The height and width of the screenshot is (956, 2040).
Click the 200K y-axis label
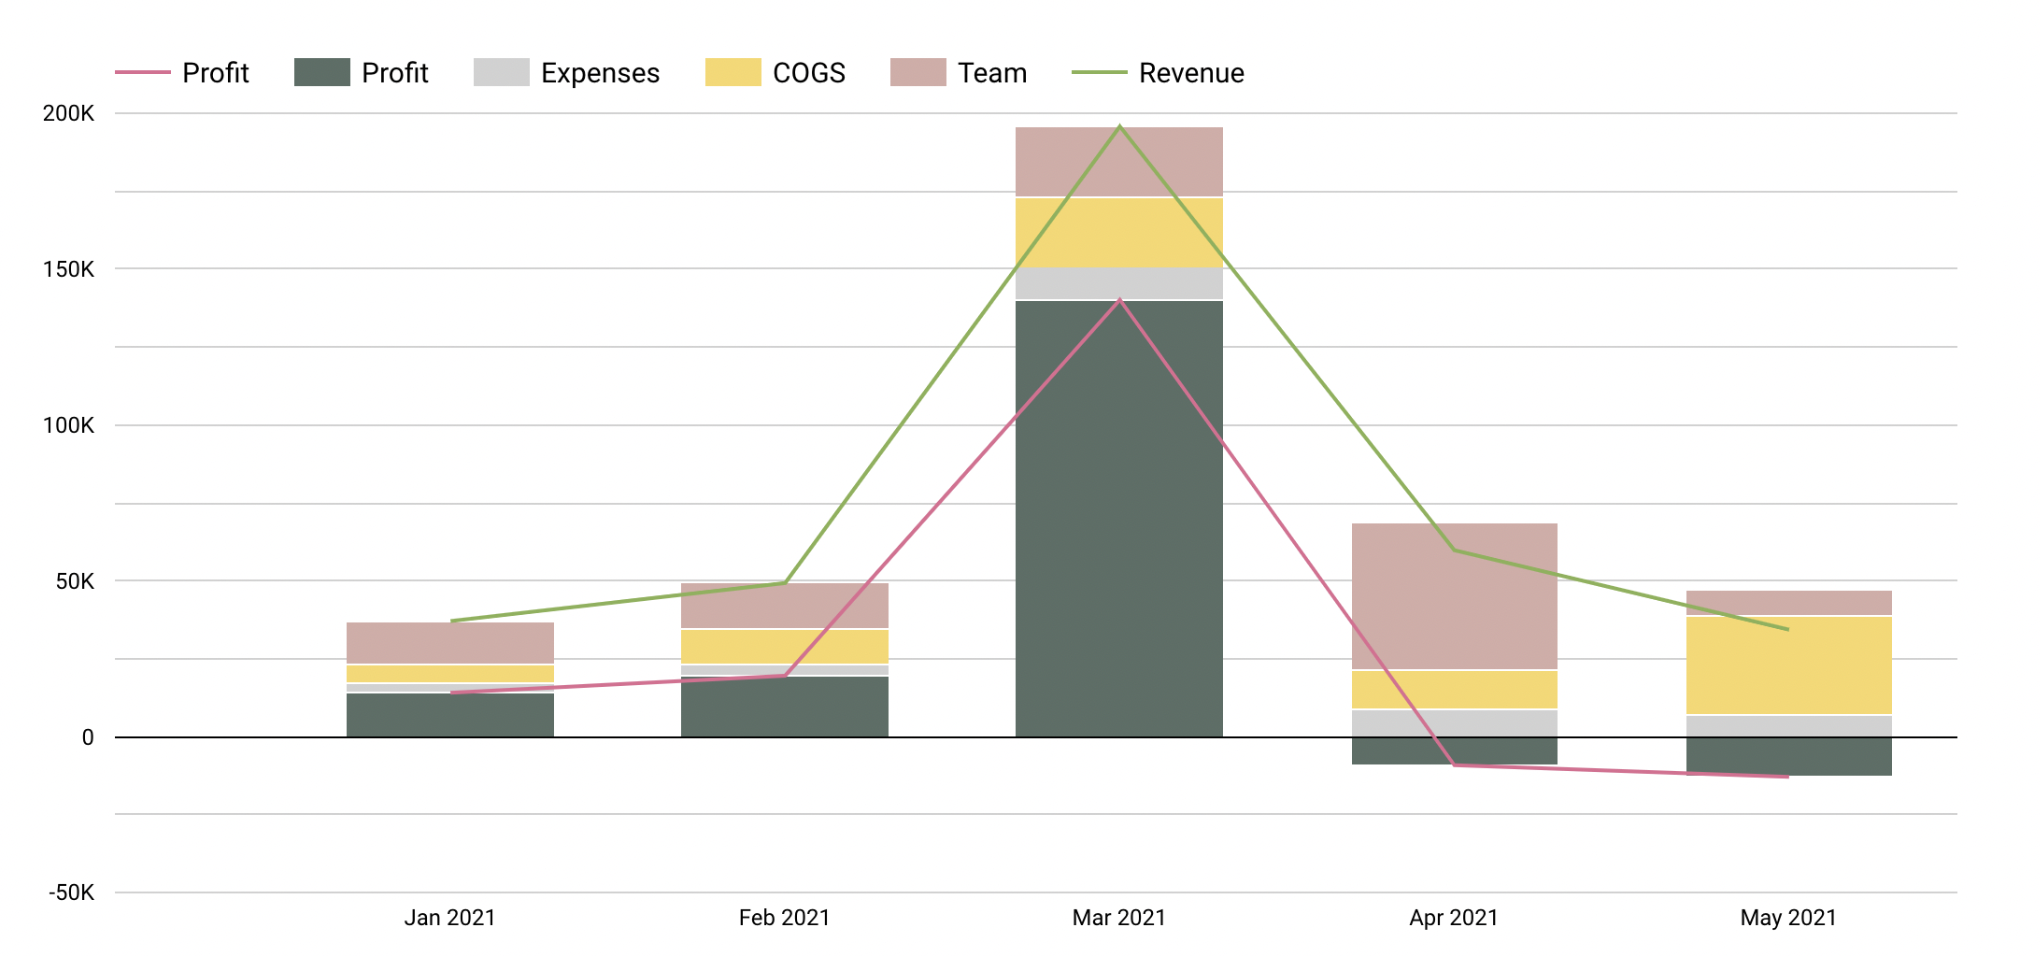pyautogui.click(x=69, y=113)
